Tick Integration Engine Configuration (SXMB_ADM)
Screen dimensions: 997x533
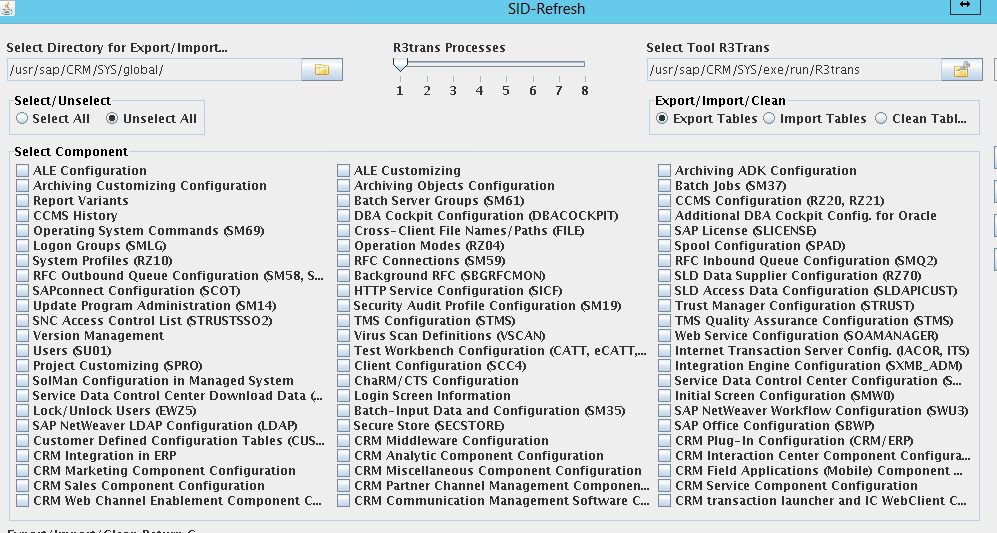click(x=664, y=366)
